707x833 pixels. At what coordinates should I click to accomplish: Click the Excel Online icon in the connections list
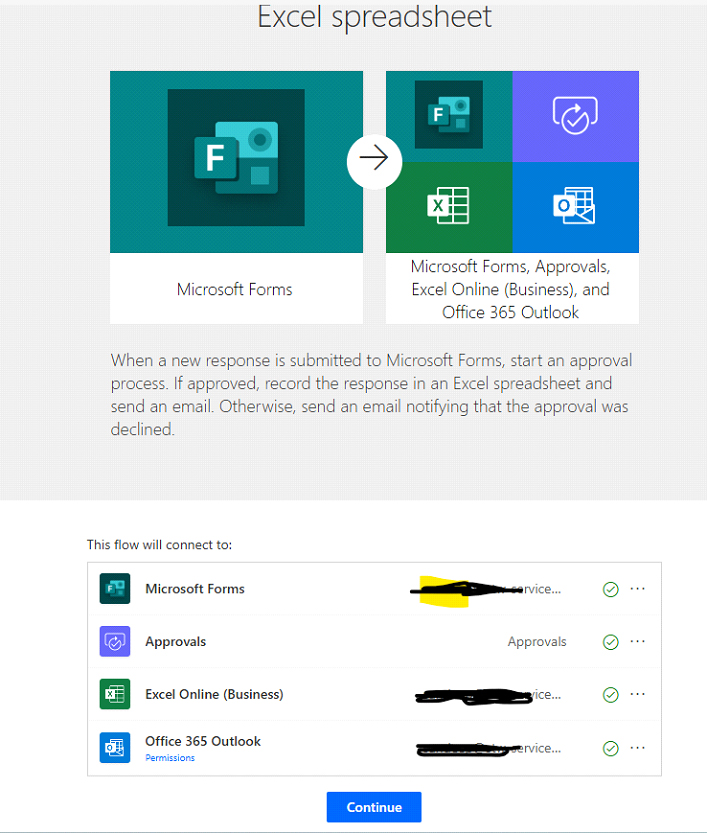coord(115,694)
